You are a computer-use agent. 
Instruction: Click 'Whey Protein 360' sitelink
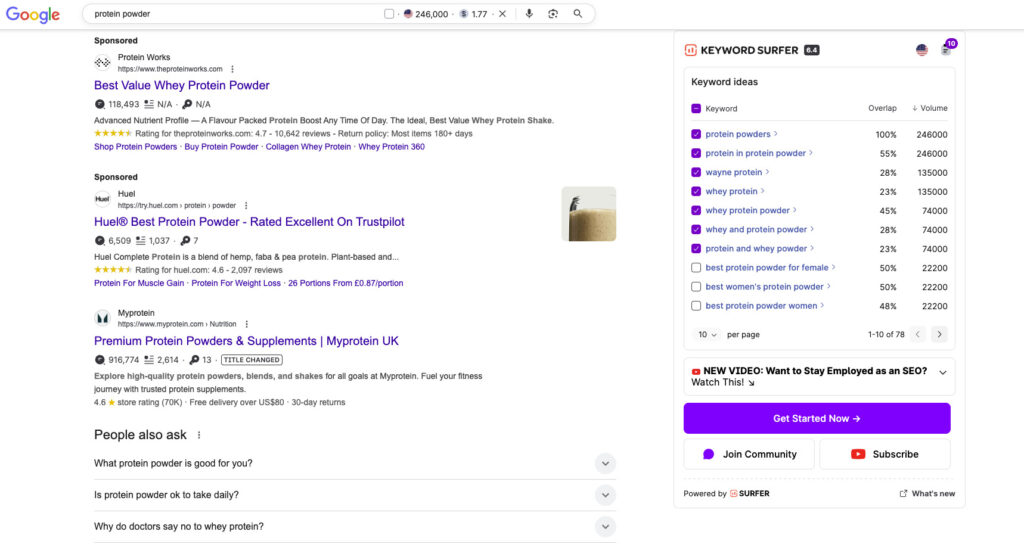391,147
